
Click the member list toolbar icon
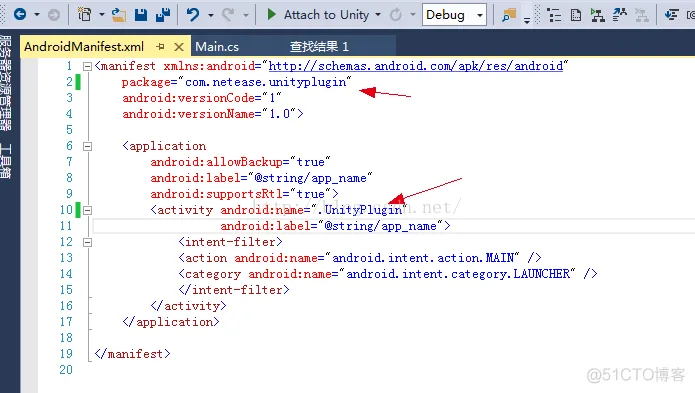(x=554, y=15)
